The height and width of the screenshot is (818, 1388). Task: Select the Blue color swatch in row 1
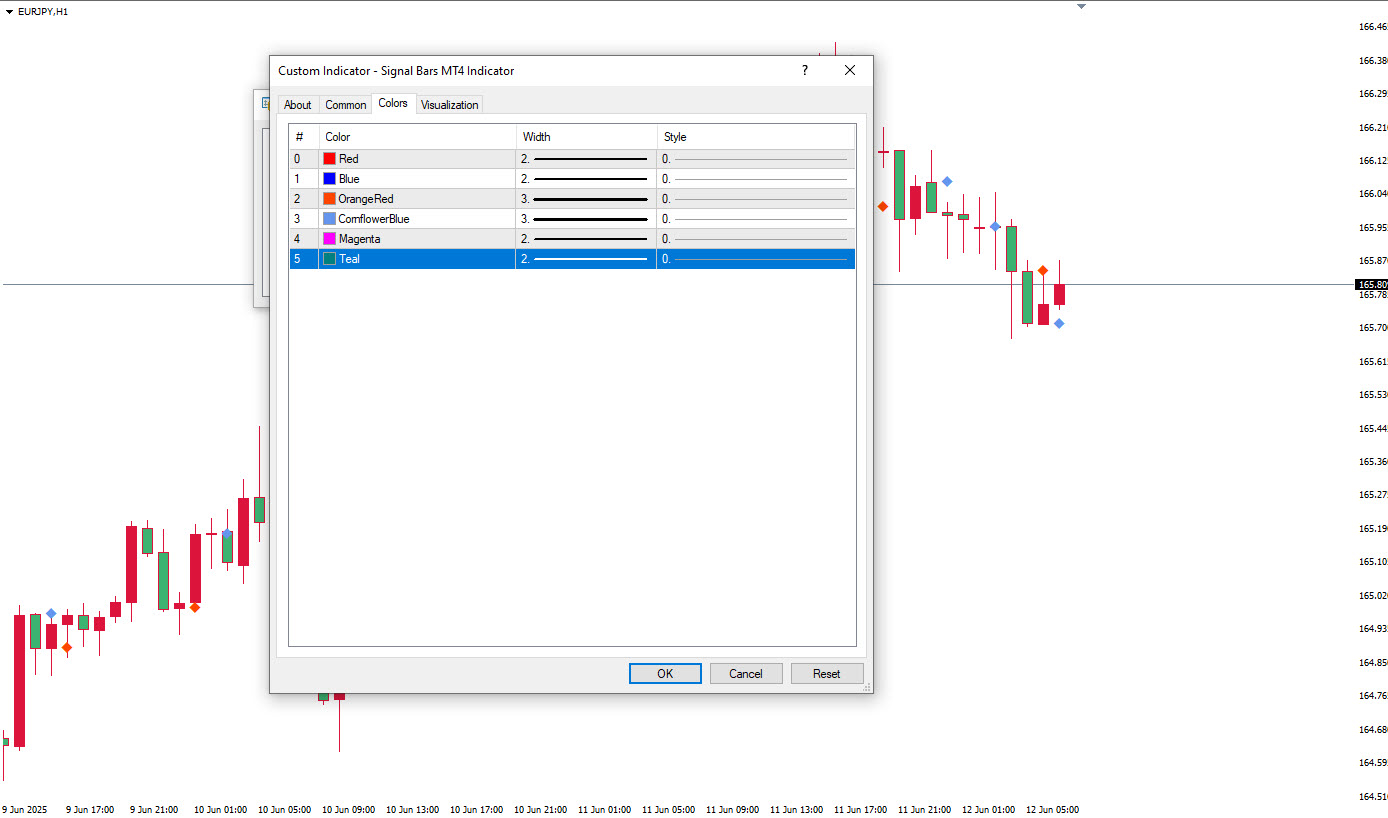(329, 179)
